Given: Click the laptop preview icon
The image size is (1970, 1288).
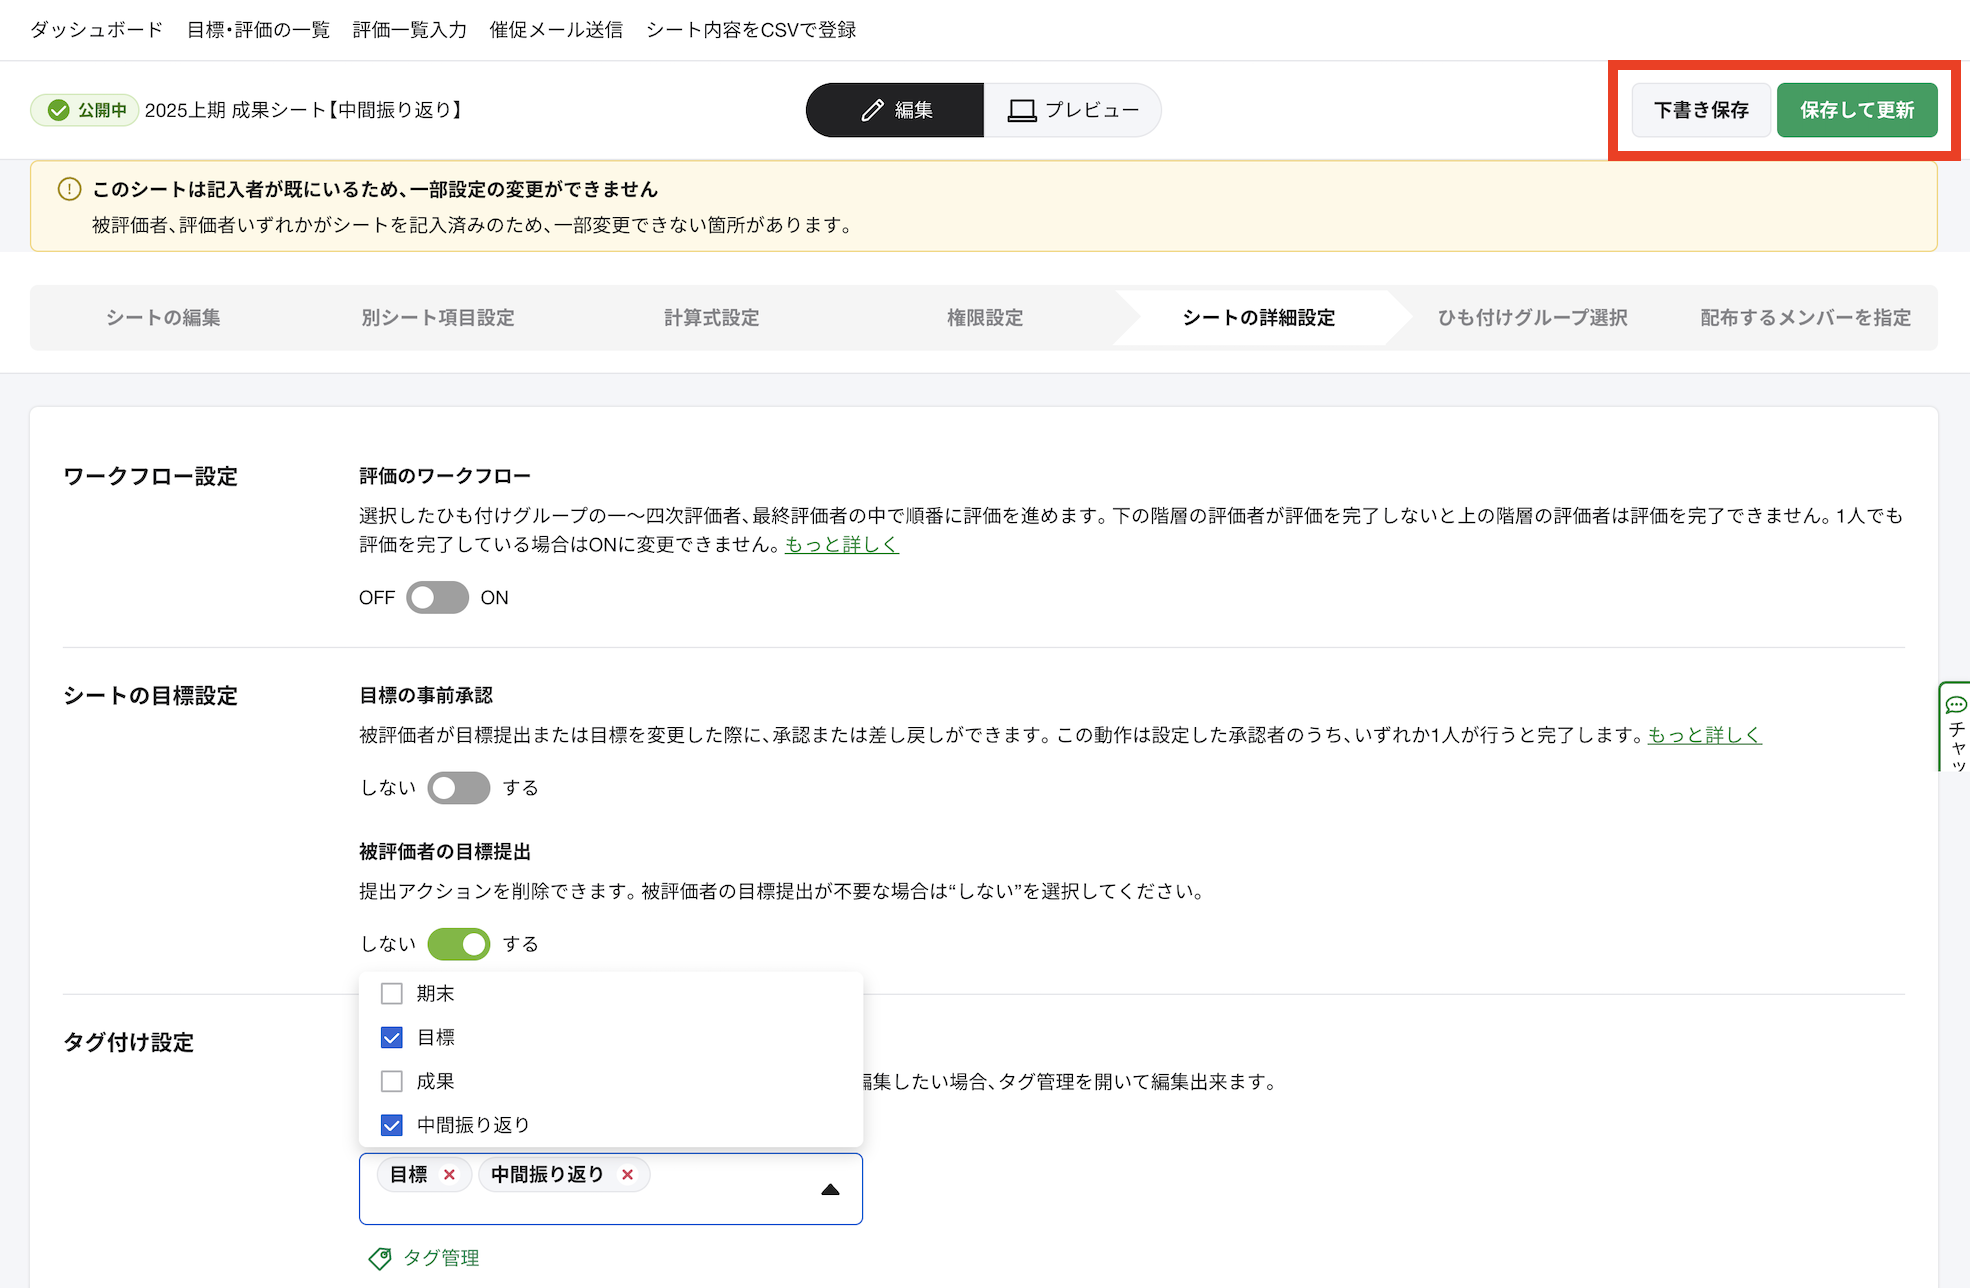Looking at the screenshot, I should pos(1021,110).
